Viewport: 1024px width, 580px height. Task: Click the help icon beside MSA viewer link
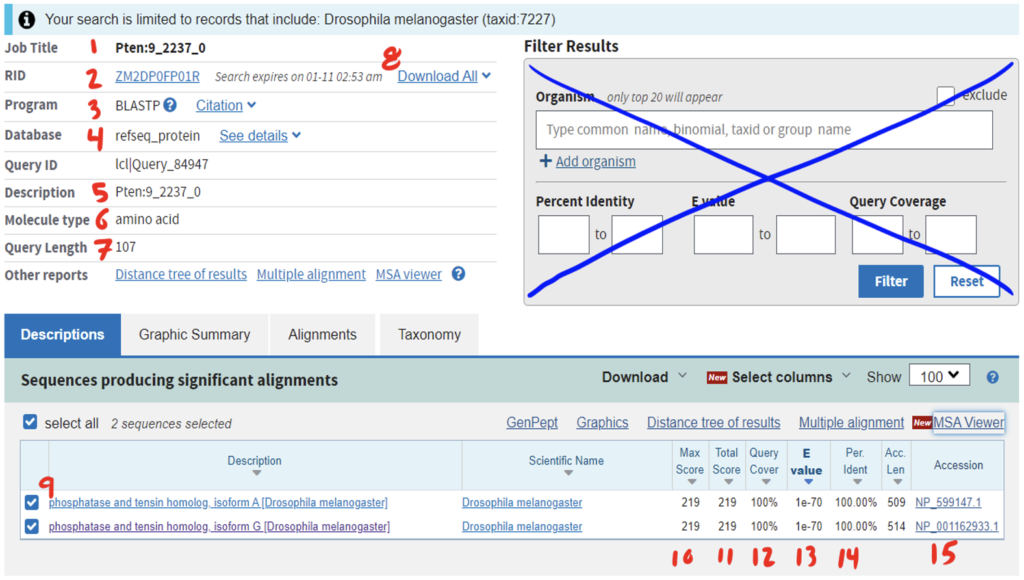458,274
